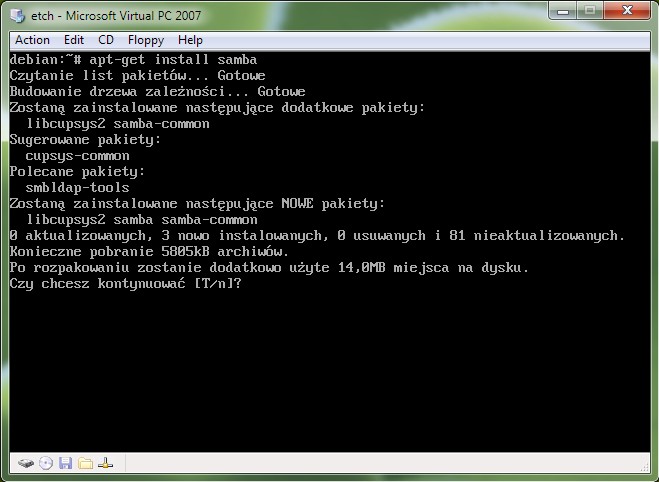Click the hard disk status icon

pos(26,464)
